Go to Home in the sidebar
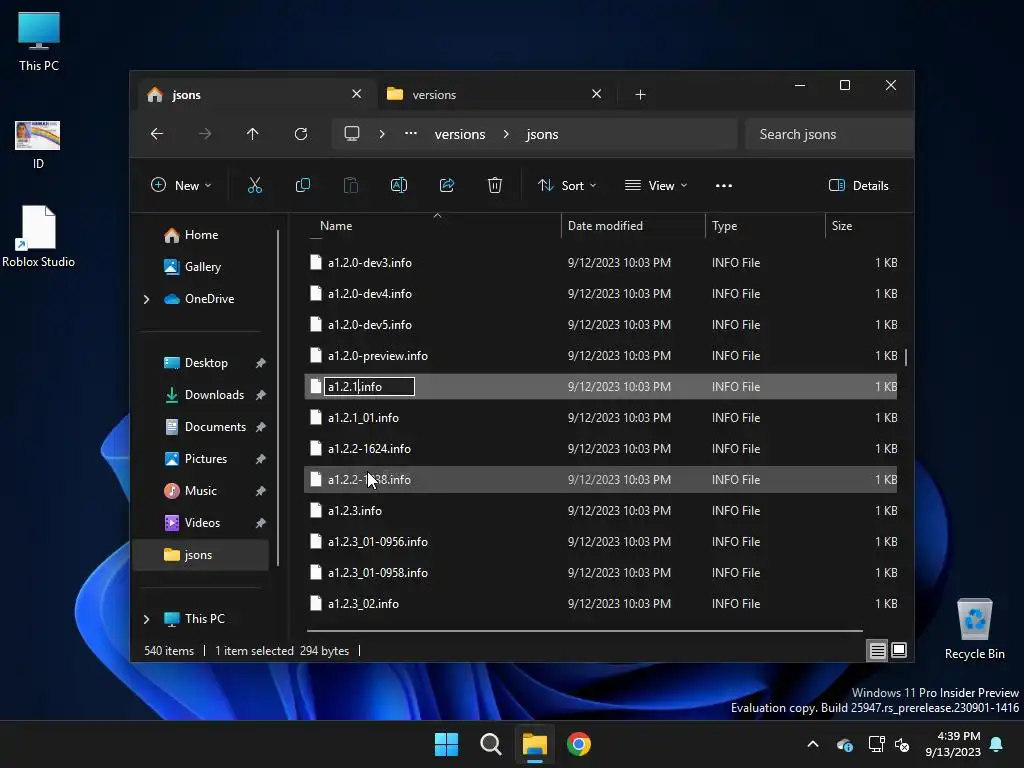 pyautogui.click(x=200, y=234)
